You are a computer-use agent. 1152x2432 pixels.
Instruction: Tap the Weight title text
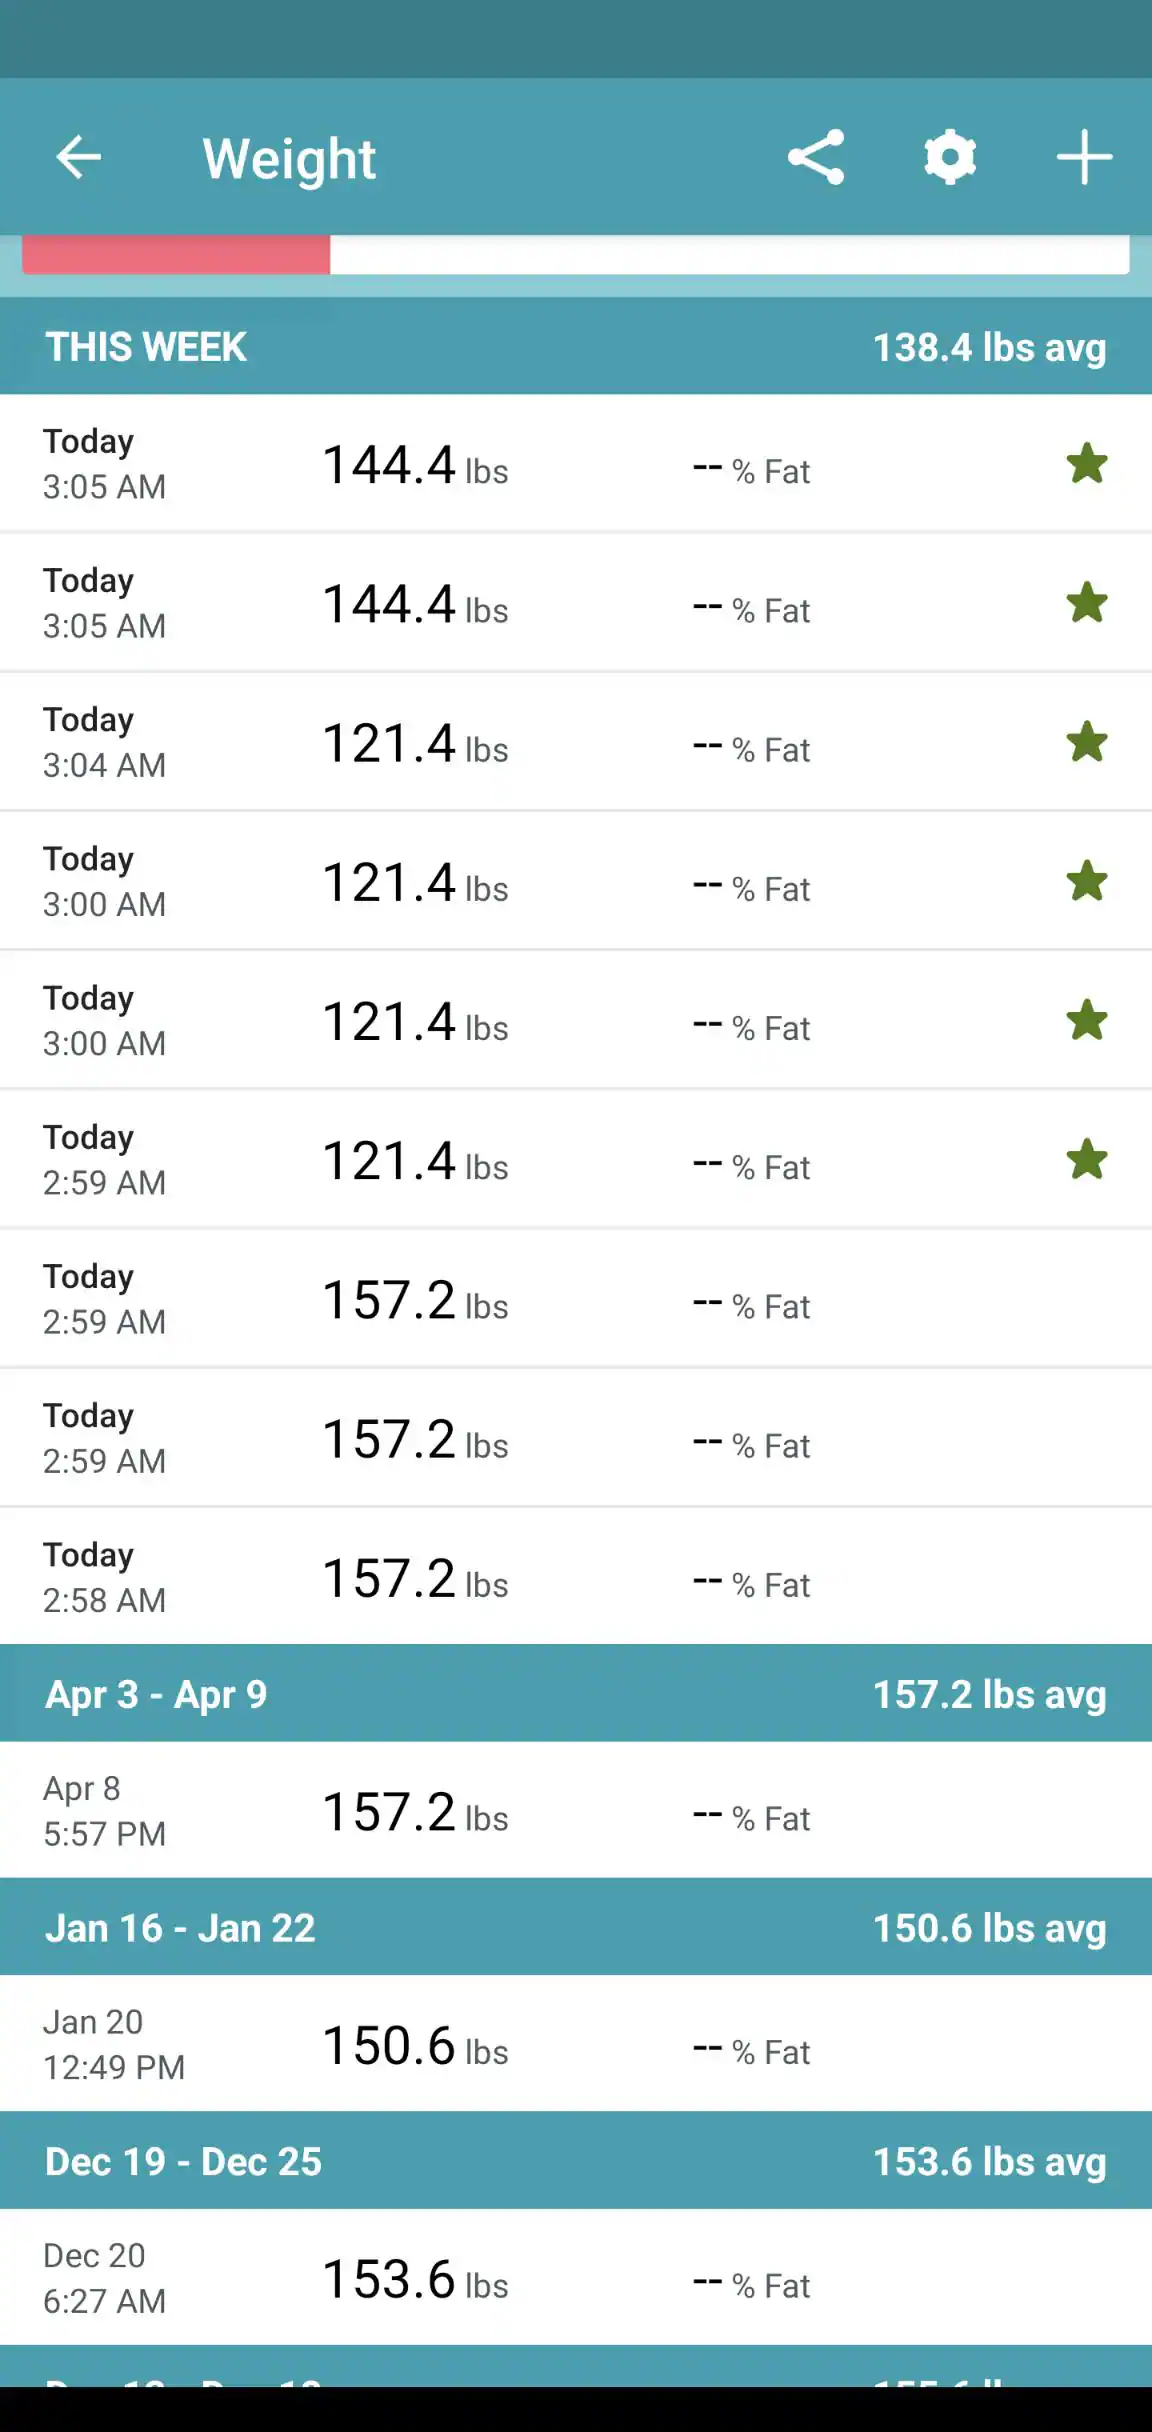pyautogui.click(x=289, y=158)
